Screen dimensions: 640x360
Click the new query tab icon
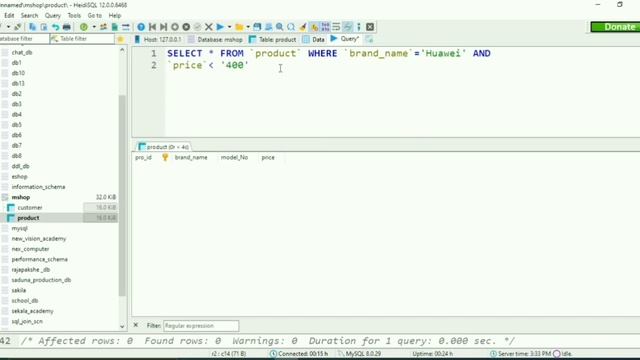pyautogui.click(x=369, y=39)
